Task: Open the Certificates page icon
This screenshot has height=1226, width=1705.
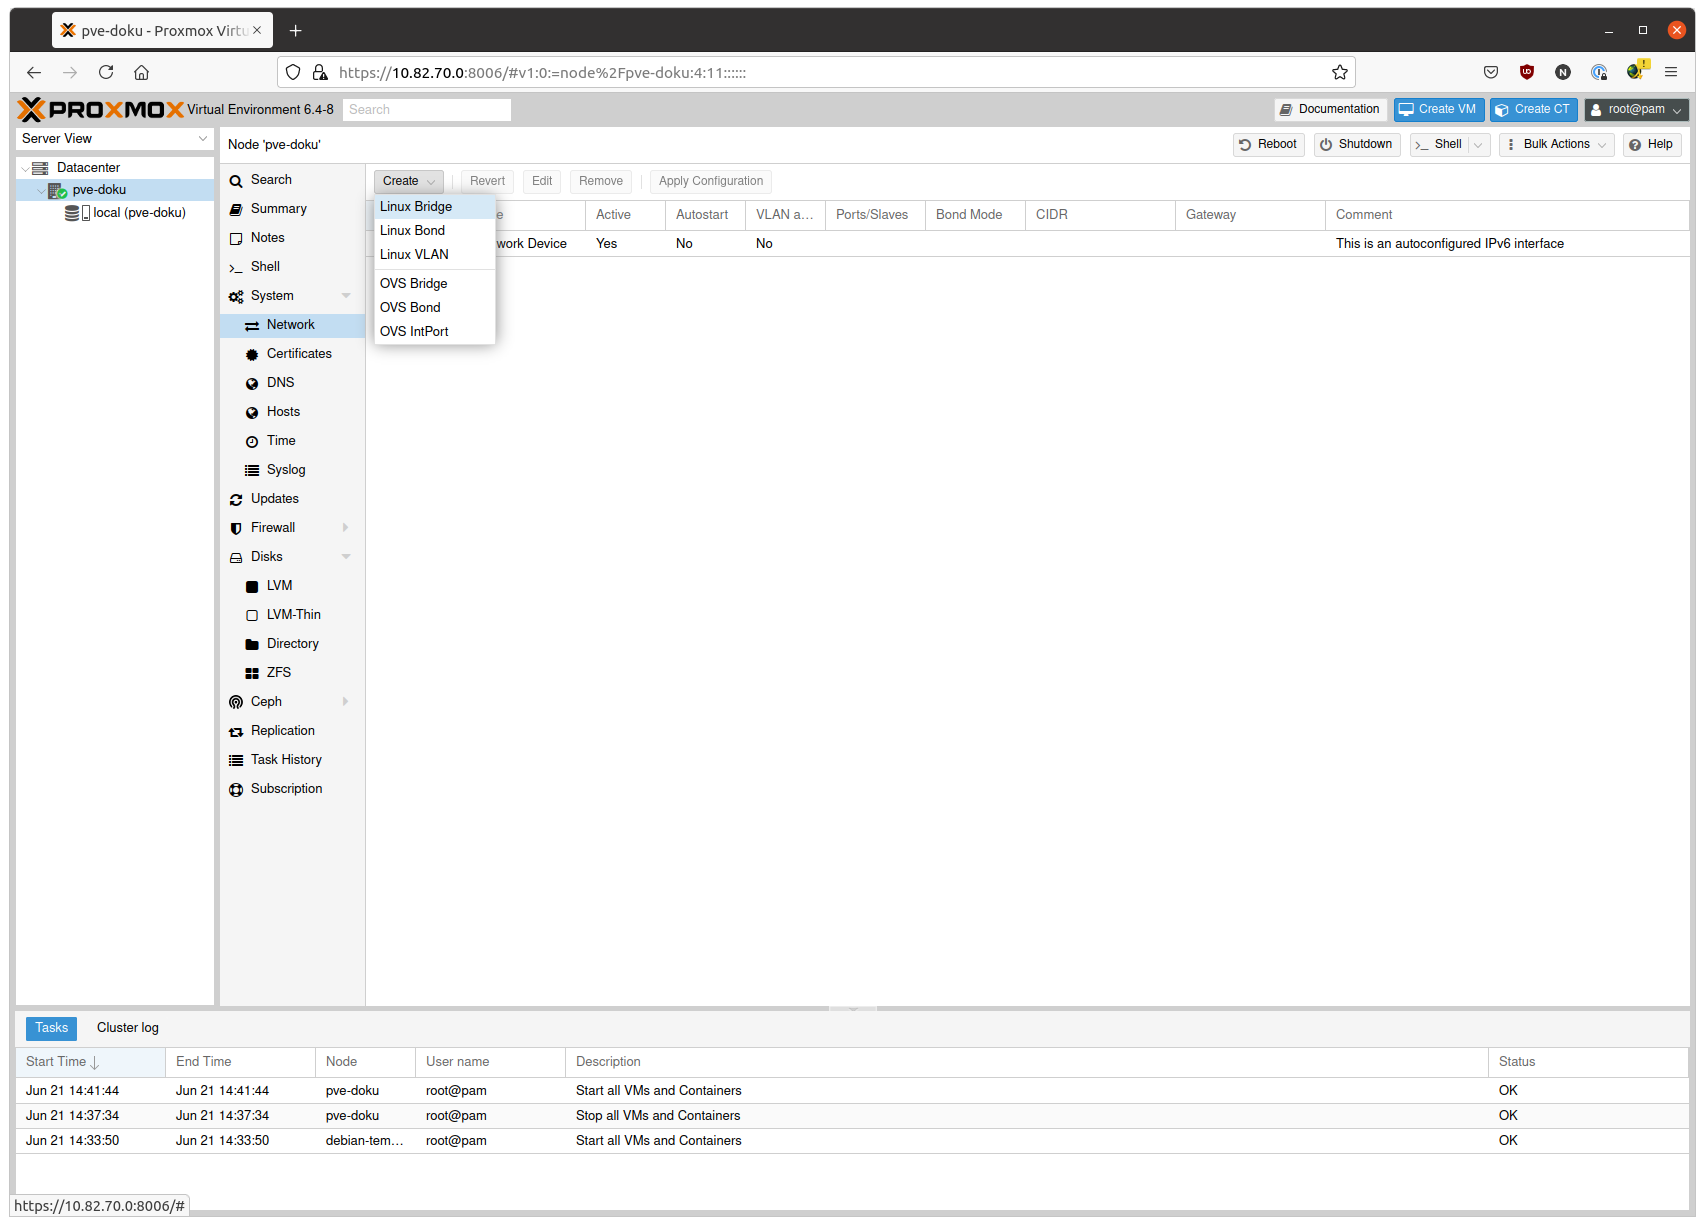Action: [x=252, y=355]
